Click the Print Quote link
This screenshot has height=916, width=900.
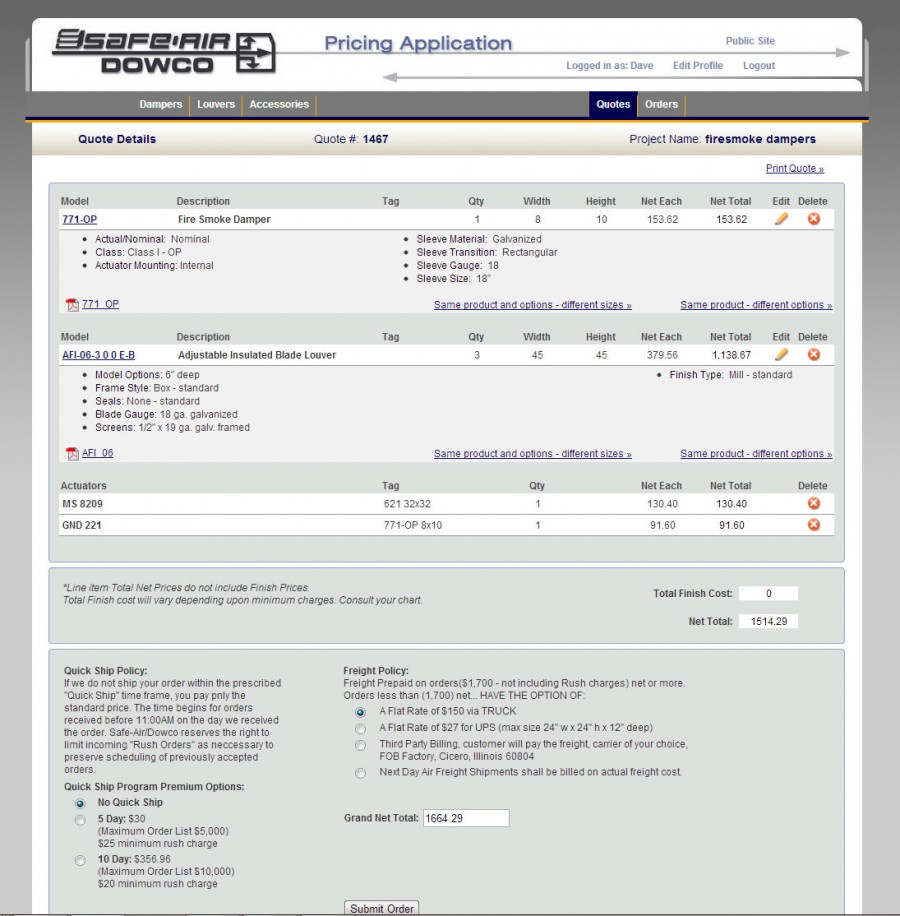(x=794, y=169)
